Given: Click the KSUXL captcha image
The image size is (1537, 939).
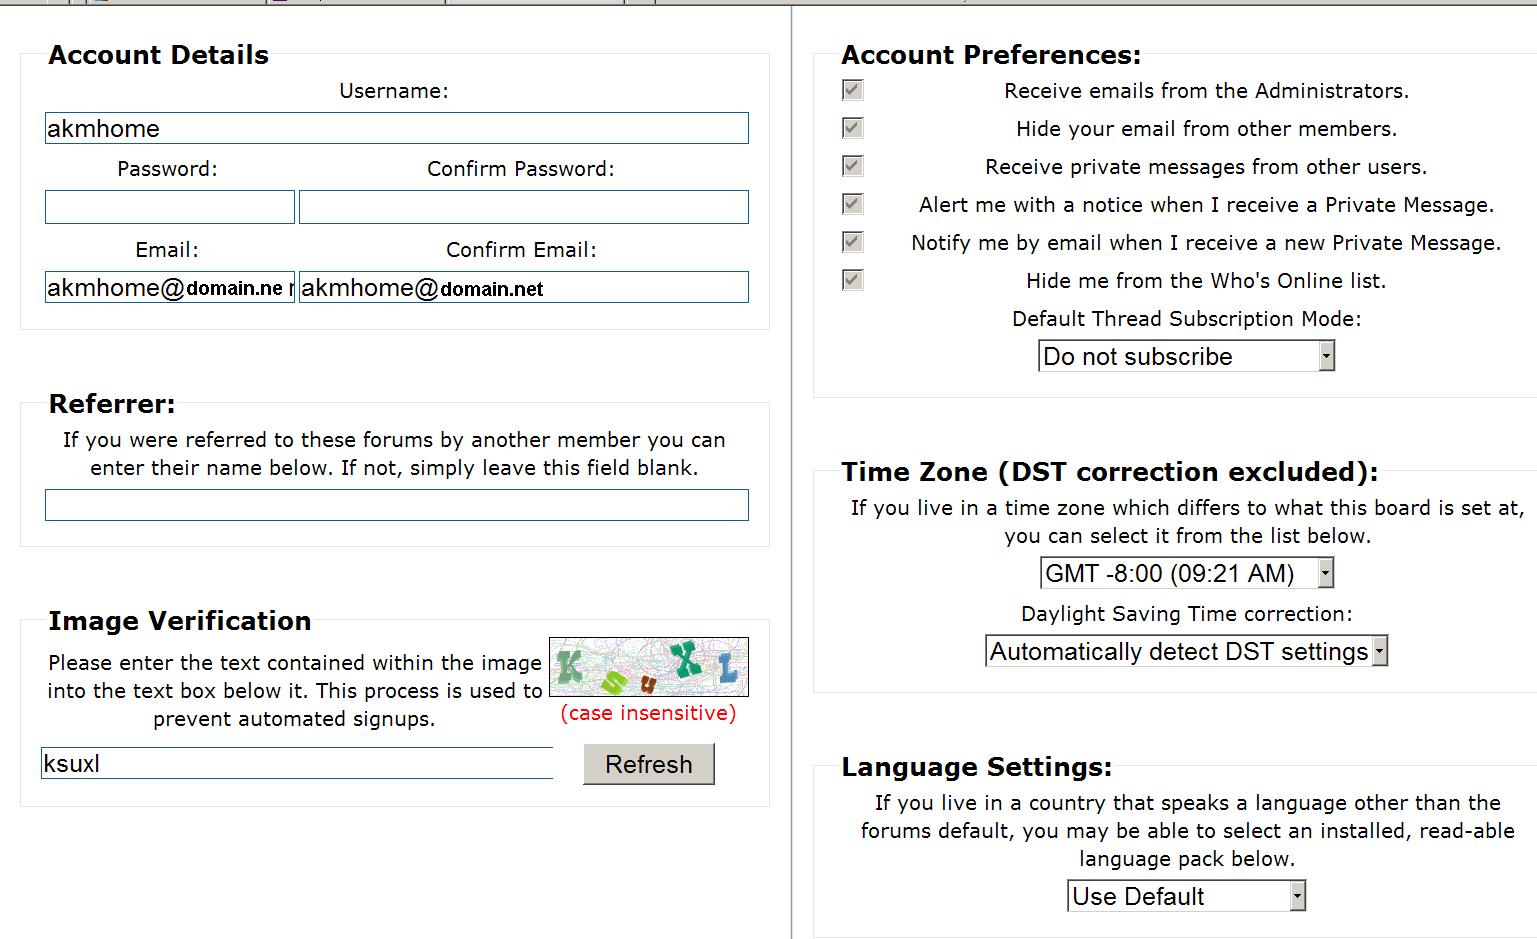Looking at the screenshot, I should tap(648, 667).
